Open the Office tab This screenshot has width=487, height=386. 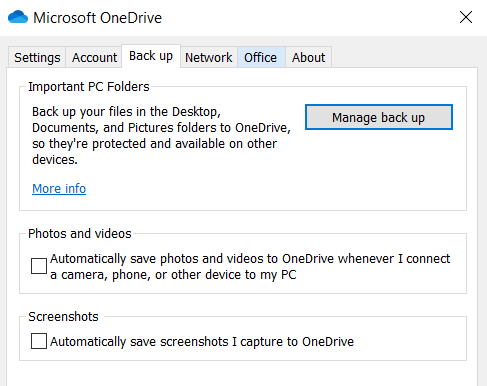(260, 57)
